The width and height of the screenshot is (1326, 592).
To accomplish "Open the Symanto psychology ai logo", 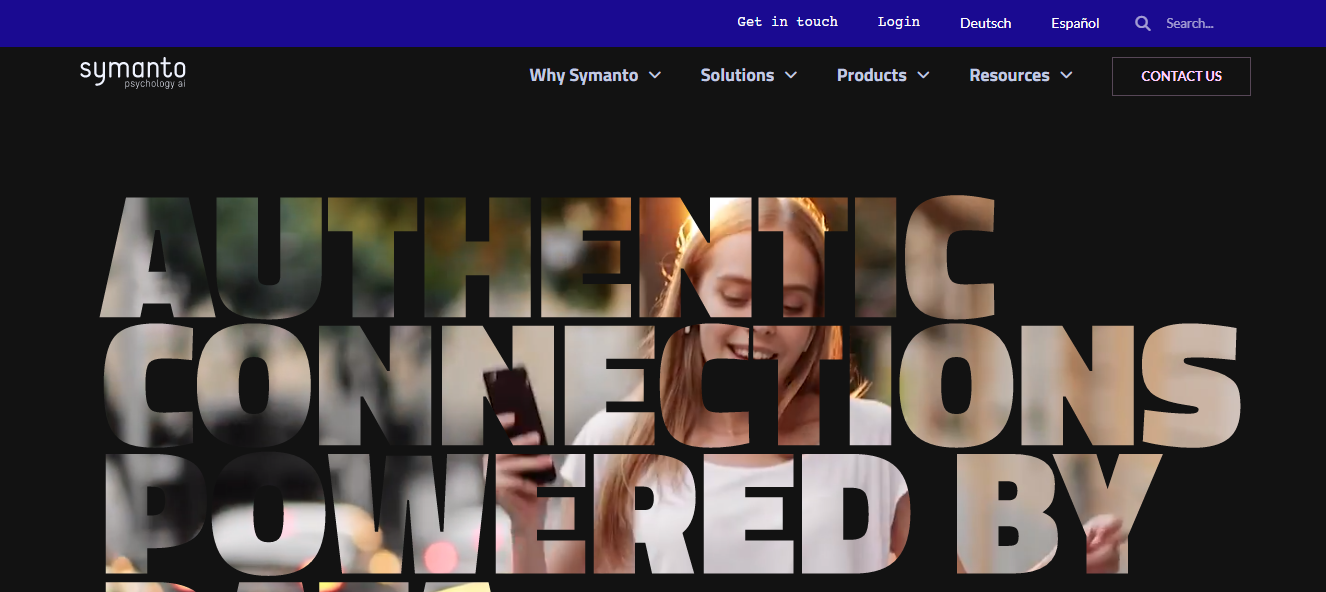I will coord(133,73).
